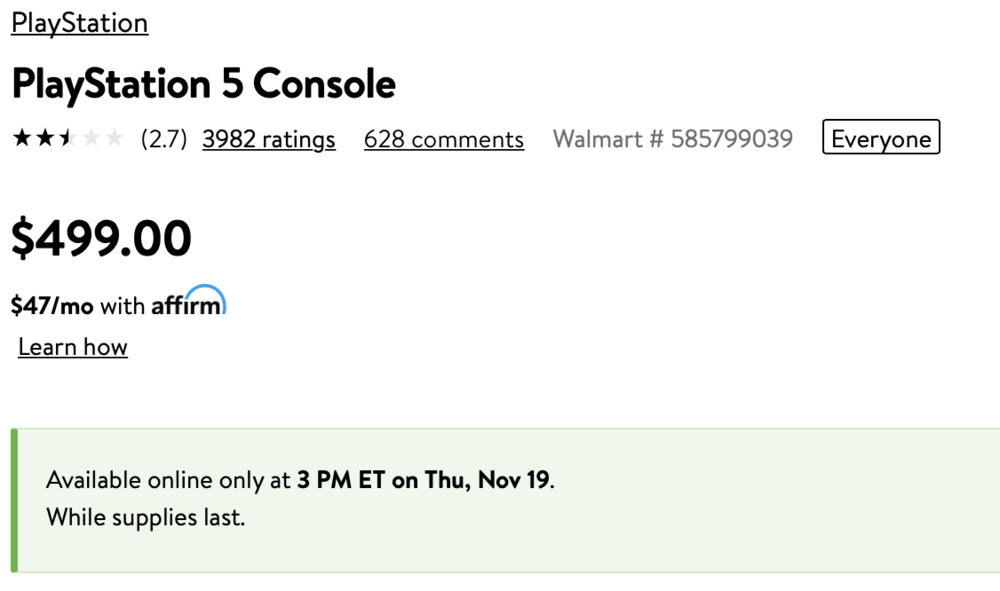Click the Everyone age rating badge
The height and width of the screenshot is (591, 1000).
pos(881,139)
